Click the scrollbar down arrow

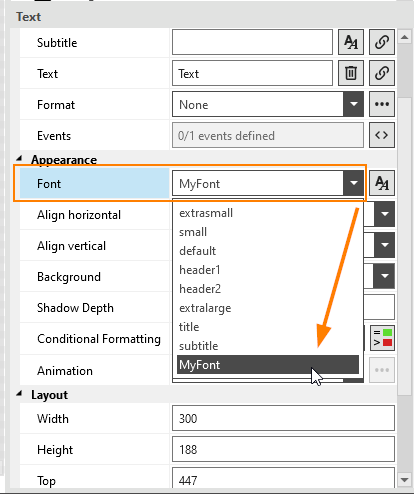[405, 480]
